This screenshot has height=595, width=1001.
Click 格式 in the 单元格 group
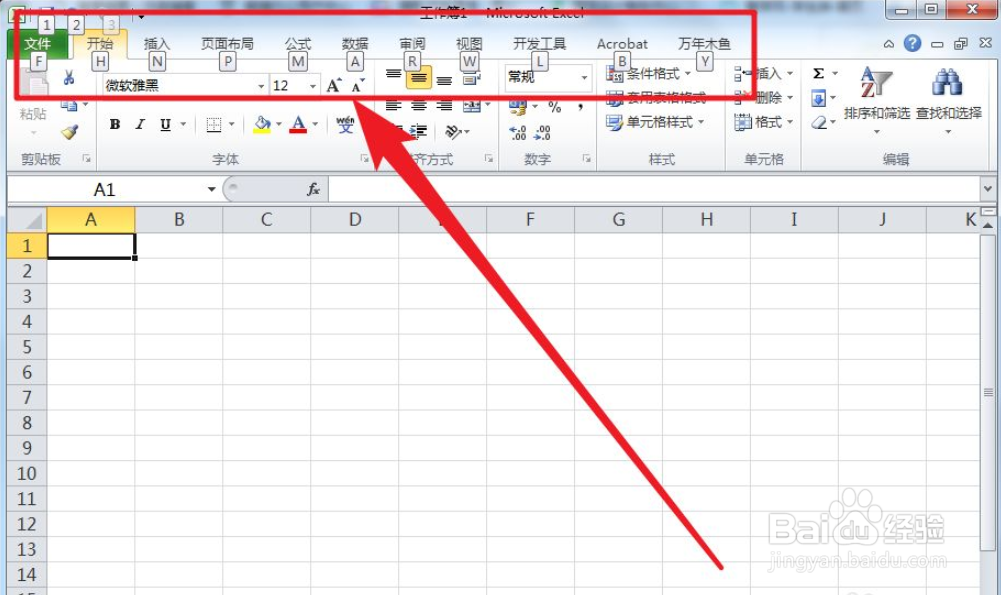[x=764, y=121]
